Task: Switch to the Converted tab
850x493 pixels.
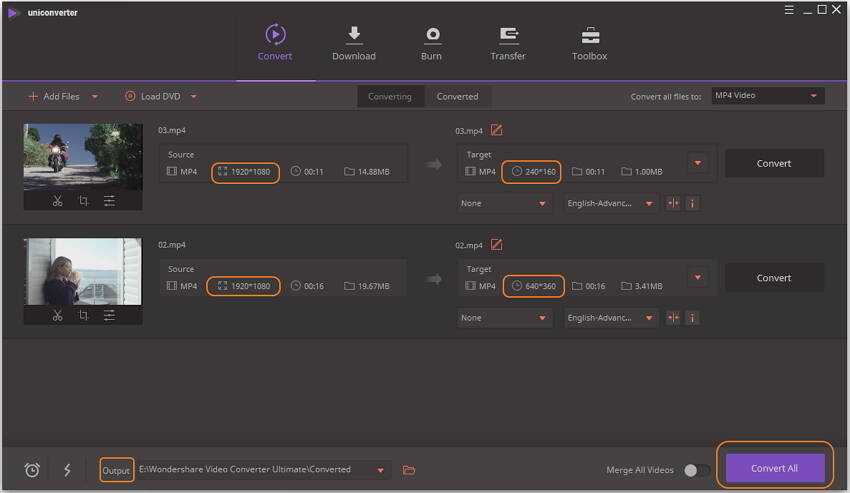Action: pyautogui.click(x=457, y=97)
